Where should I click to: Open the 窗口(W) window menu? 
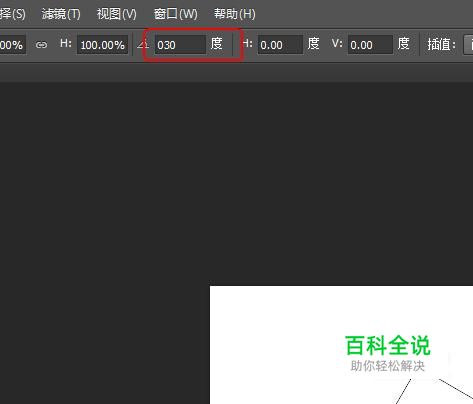point(176,14)
